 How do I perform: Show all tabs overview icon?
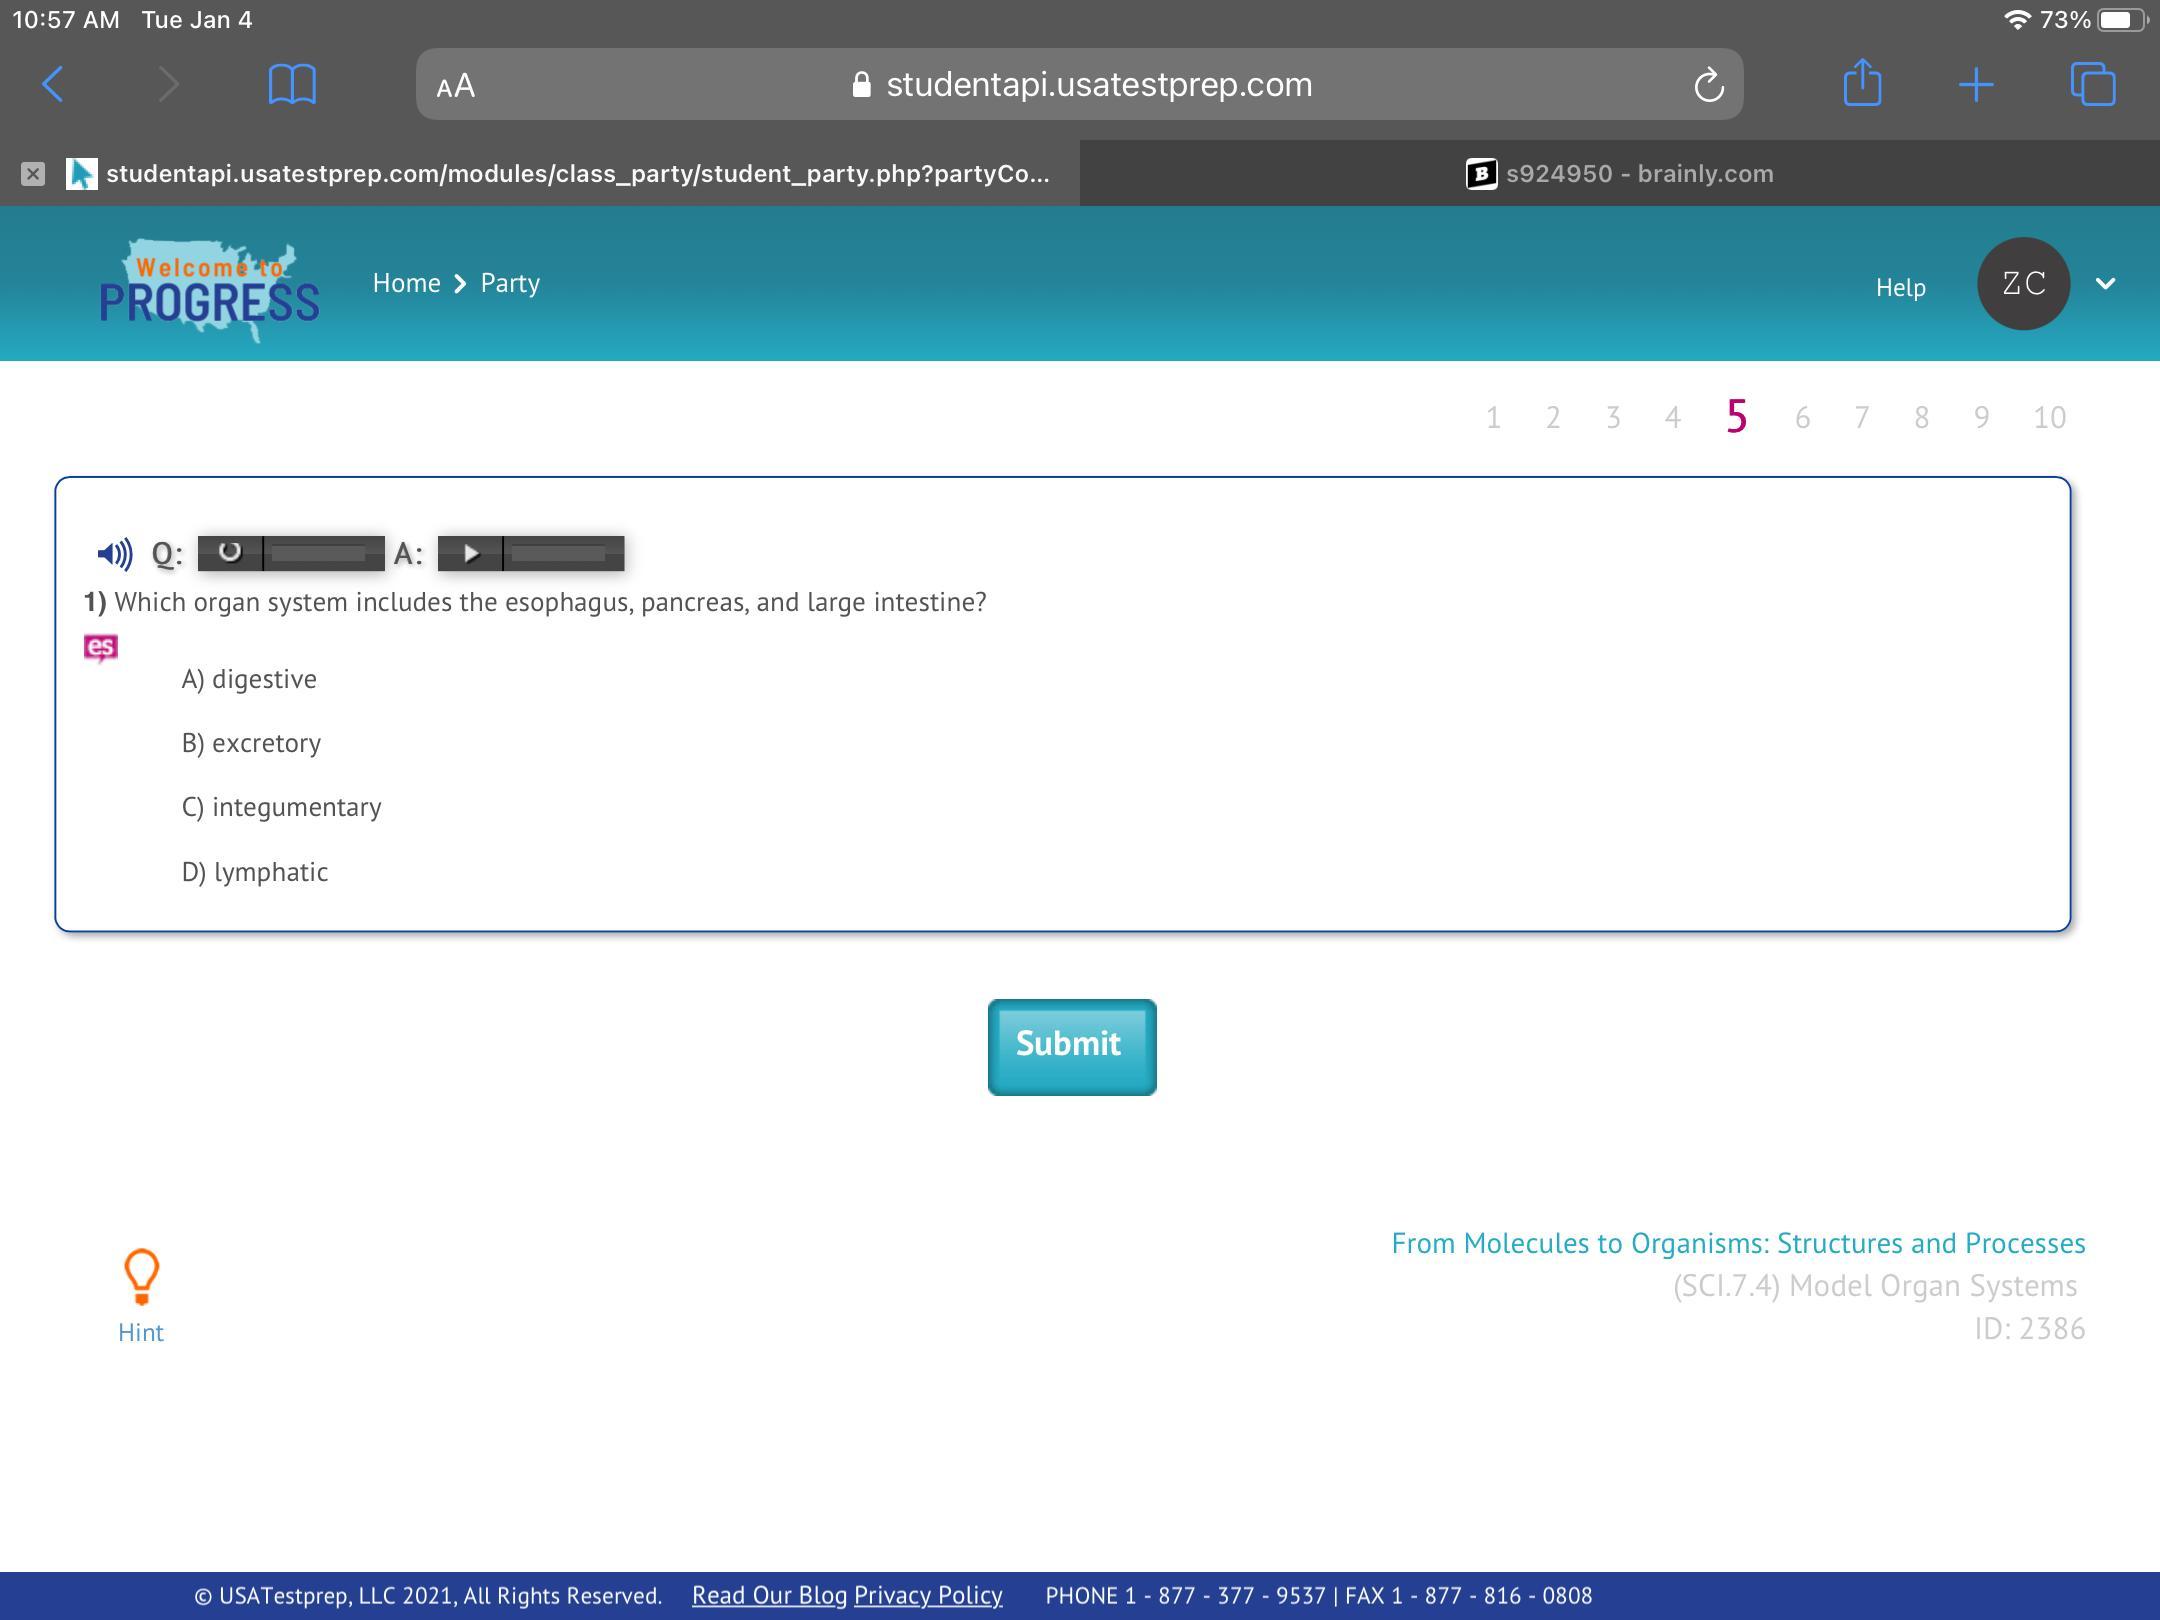(x=2093, y=84)
